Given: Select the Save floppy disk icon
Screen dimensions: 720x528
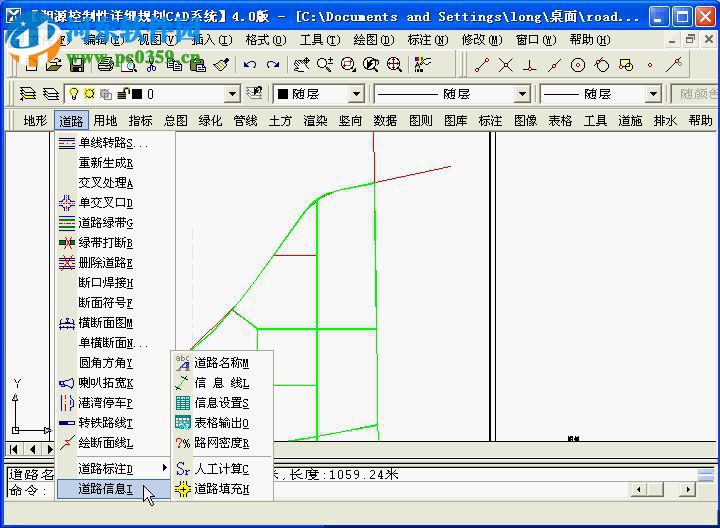Looking at the screenshot, I should pos(77,65).
